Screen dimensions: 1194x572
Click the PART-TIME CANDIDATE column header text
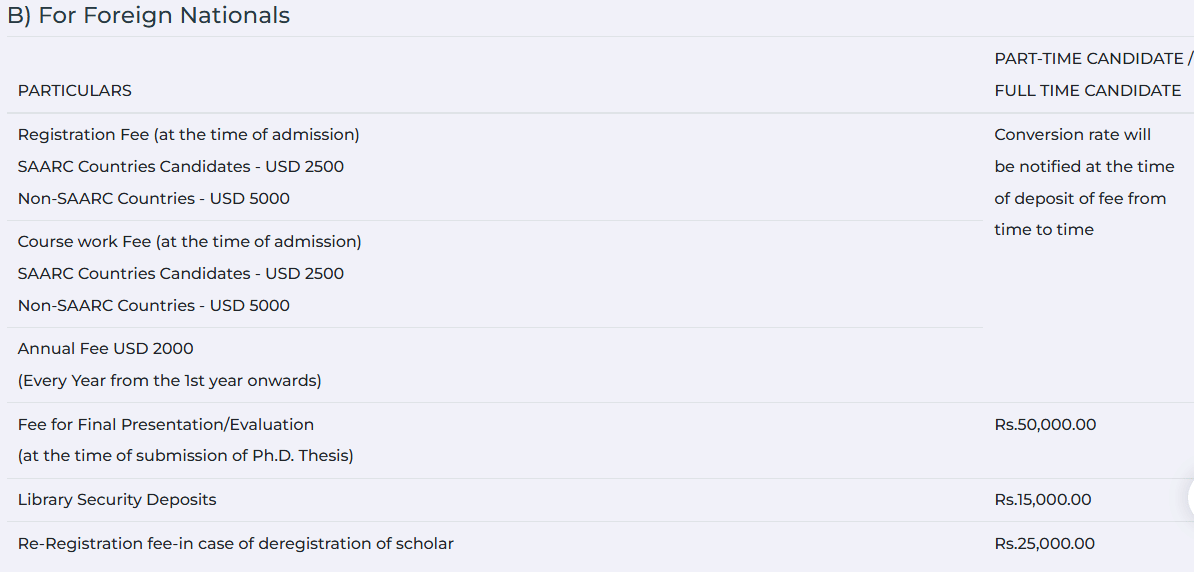click(x=1087, y=59)
